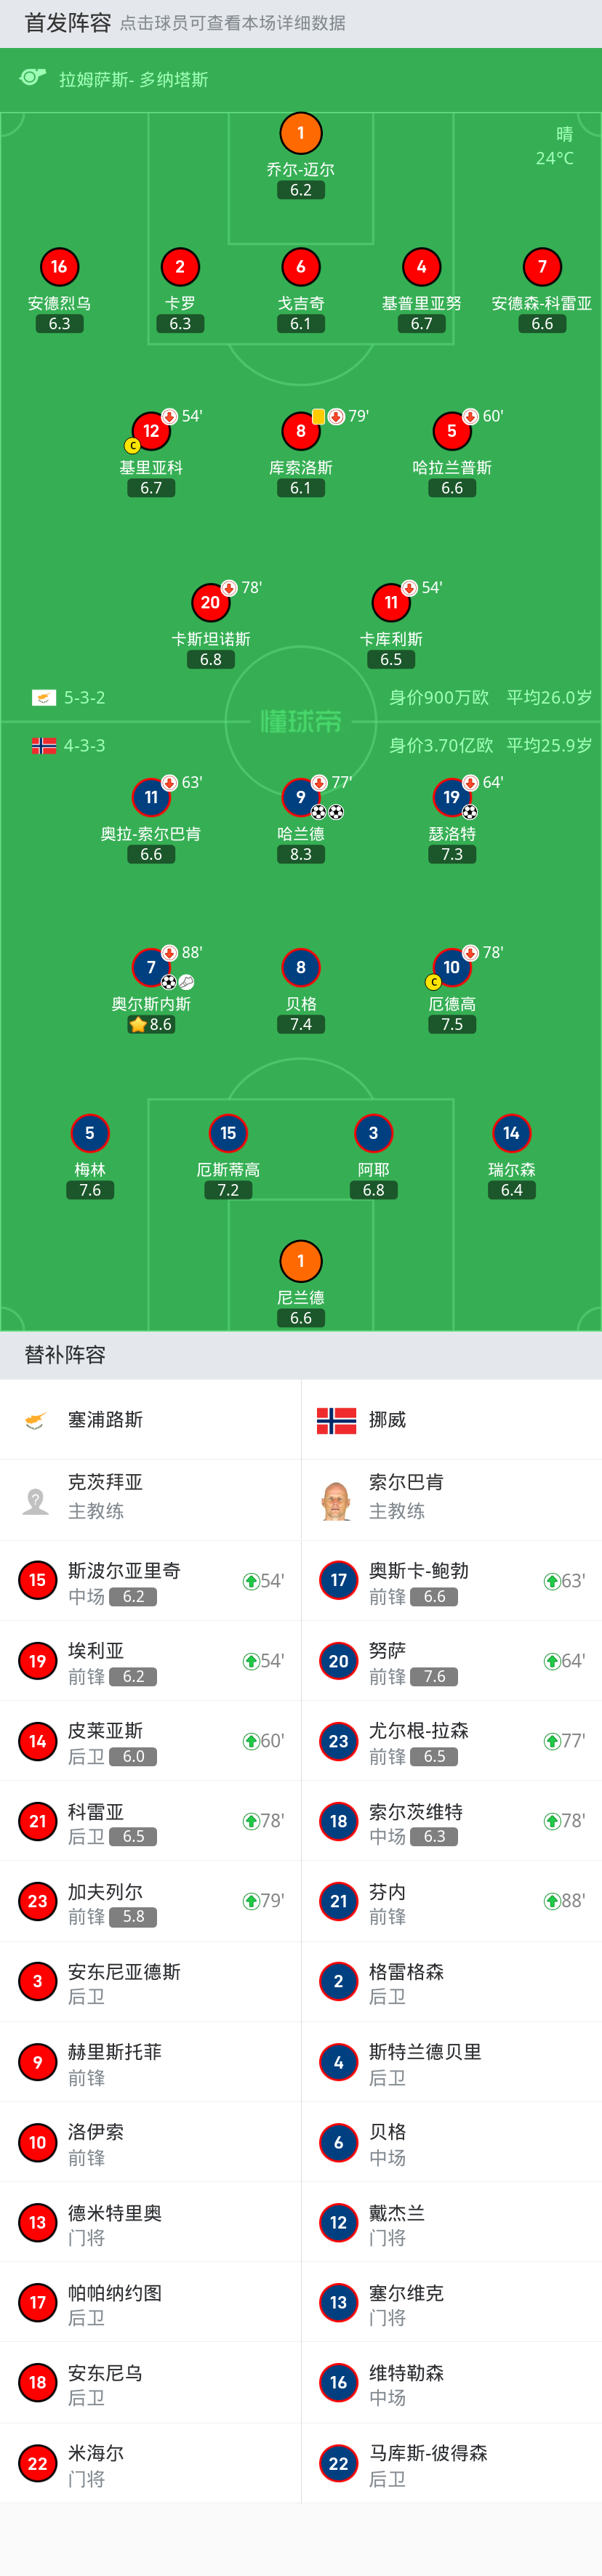Image resolution: width=602 pixels, height=2576 pixels.
Task: Open coach 索尔巴肯 profile photo
Action: point(336,1499)
